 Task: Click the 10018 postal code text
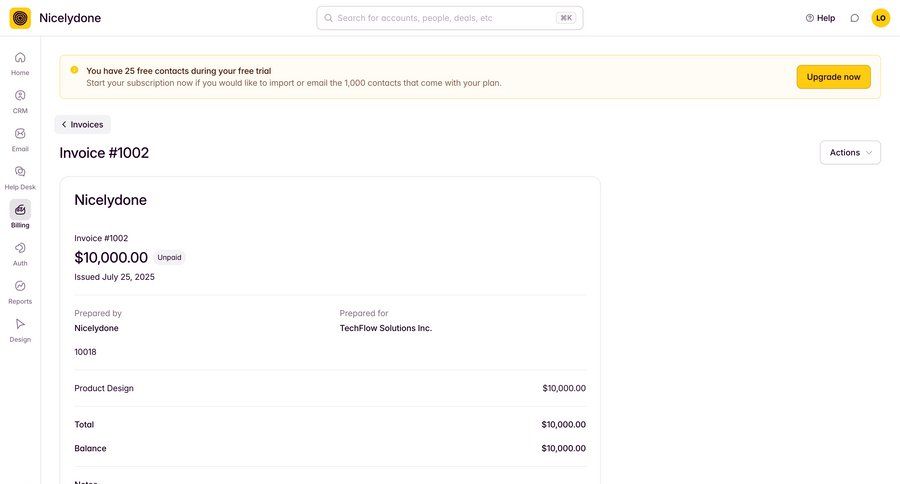(86, 352)
